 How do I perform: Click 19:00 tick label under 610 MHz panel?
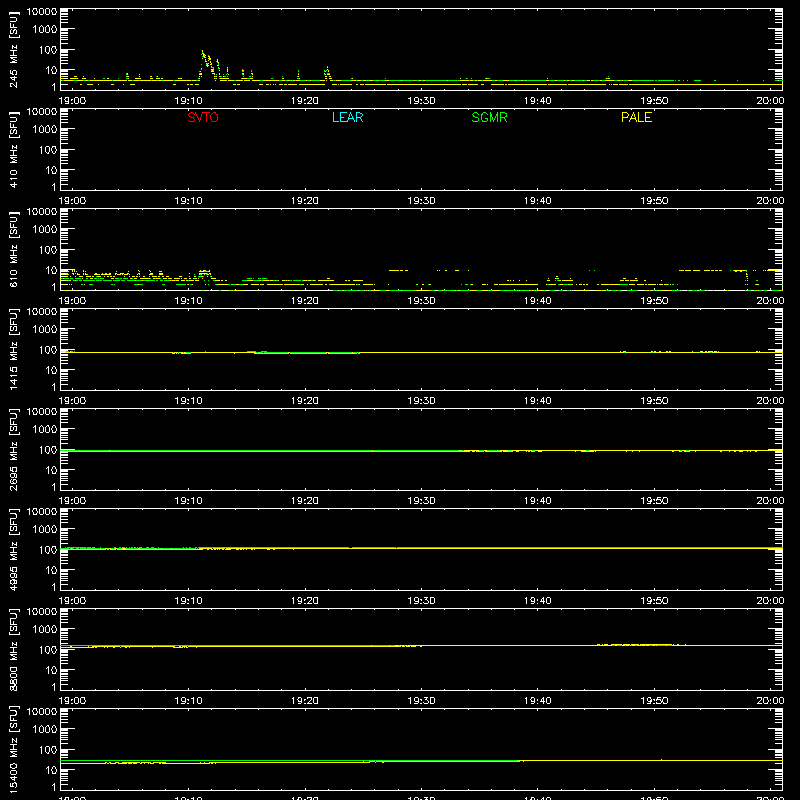click(x=72, y=301)
